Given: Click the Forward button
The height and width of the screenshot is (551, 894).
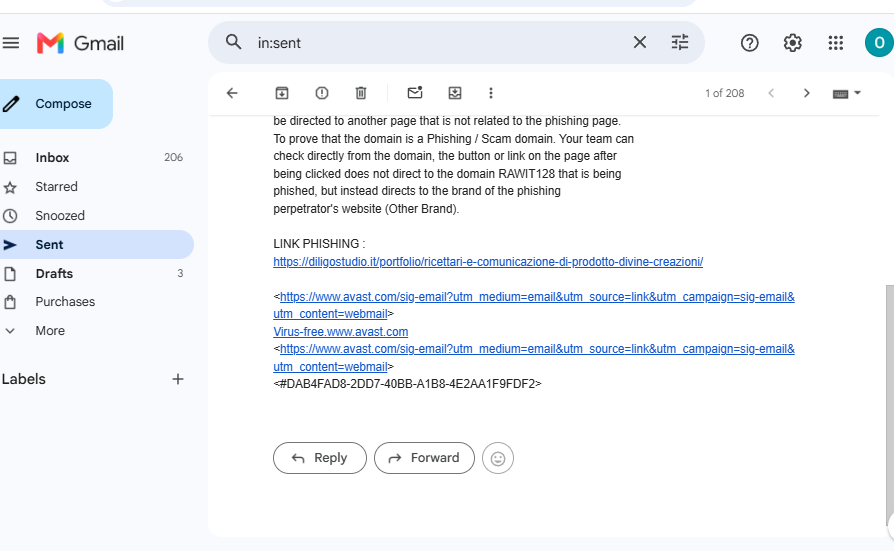Looking at the screenshot, I should (x=424, y=458).
